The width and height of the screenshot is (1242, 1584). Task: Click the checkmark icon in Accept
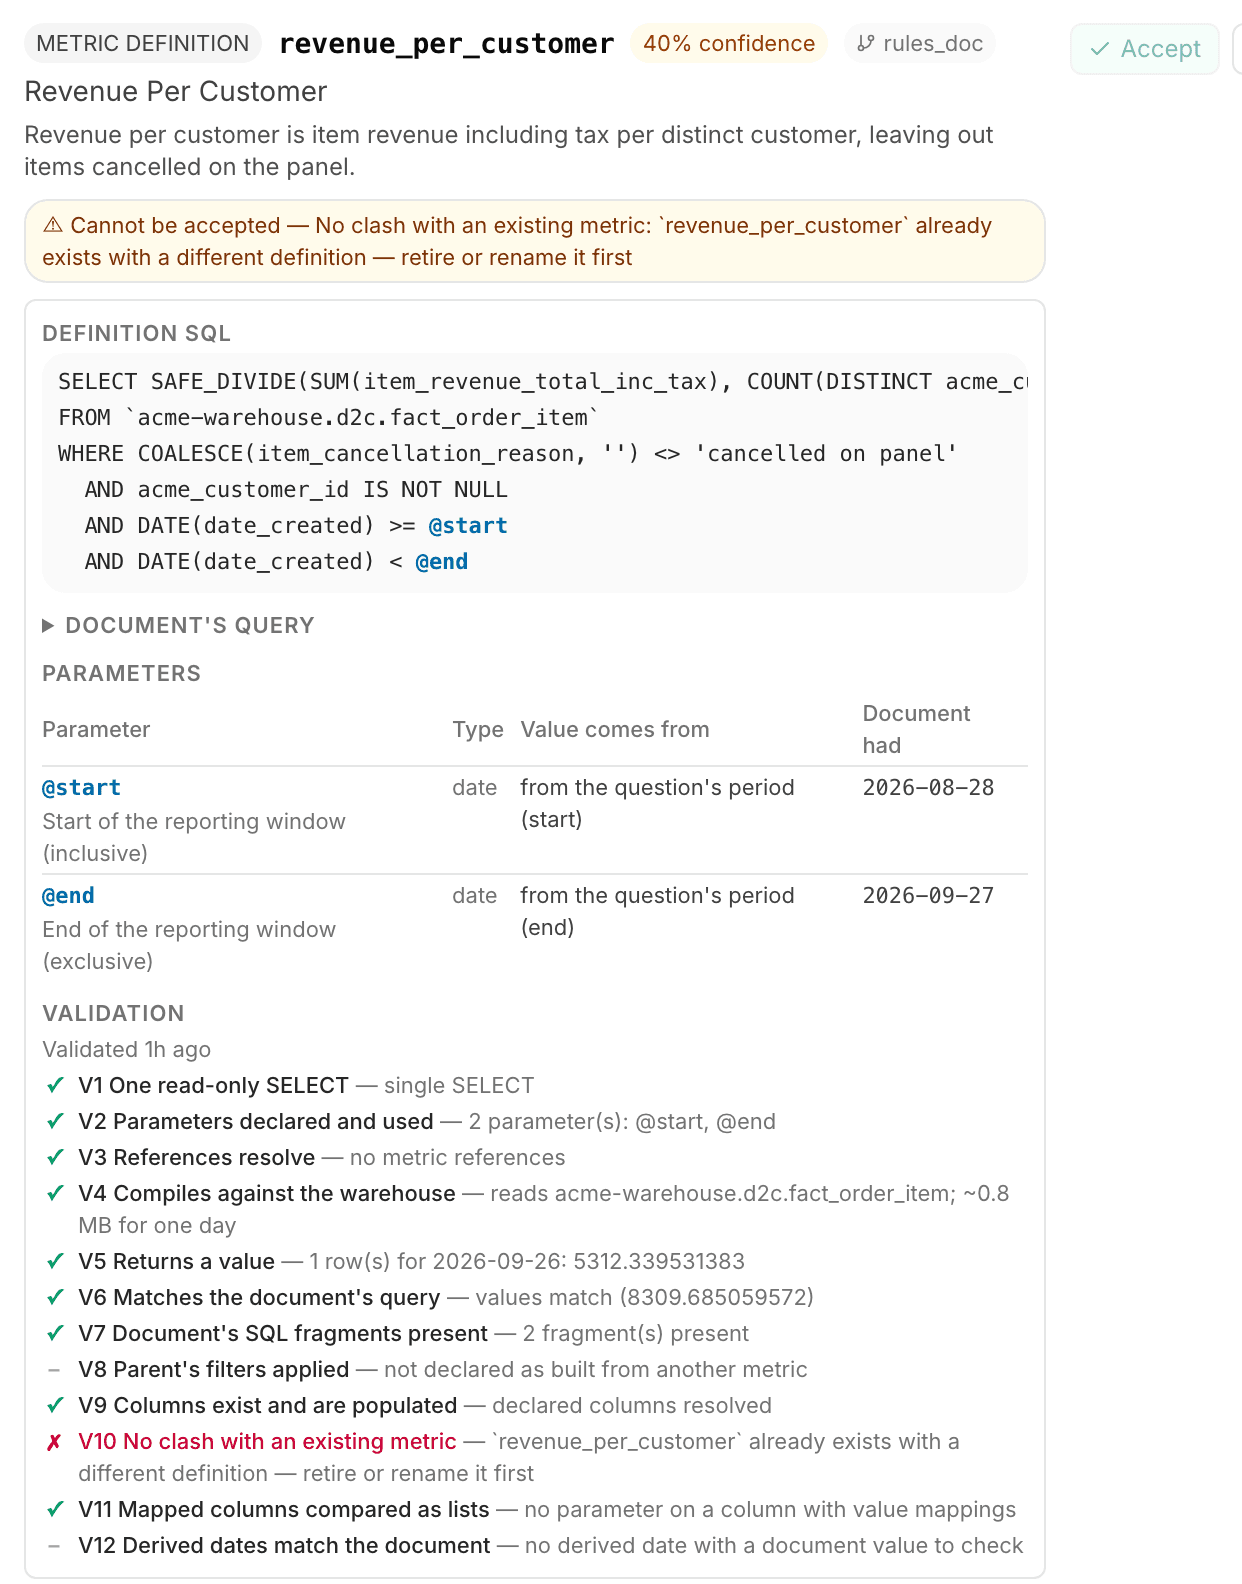pyautogui.click(x=1100, y=49)
